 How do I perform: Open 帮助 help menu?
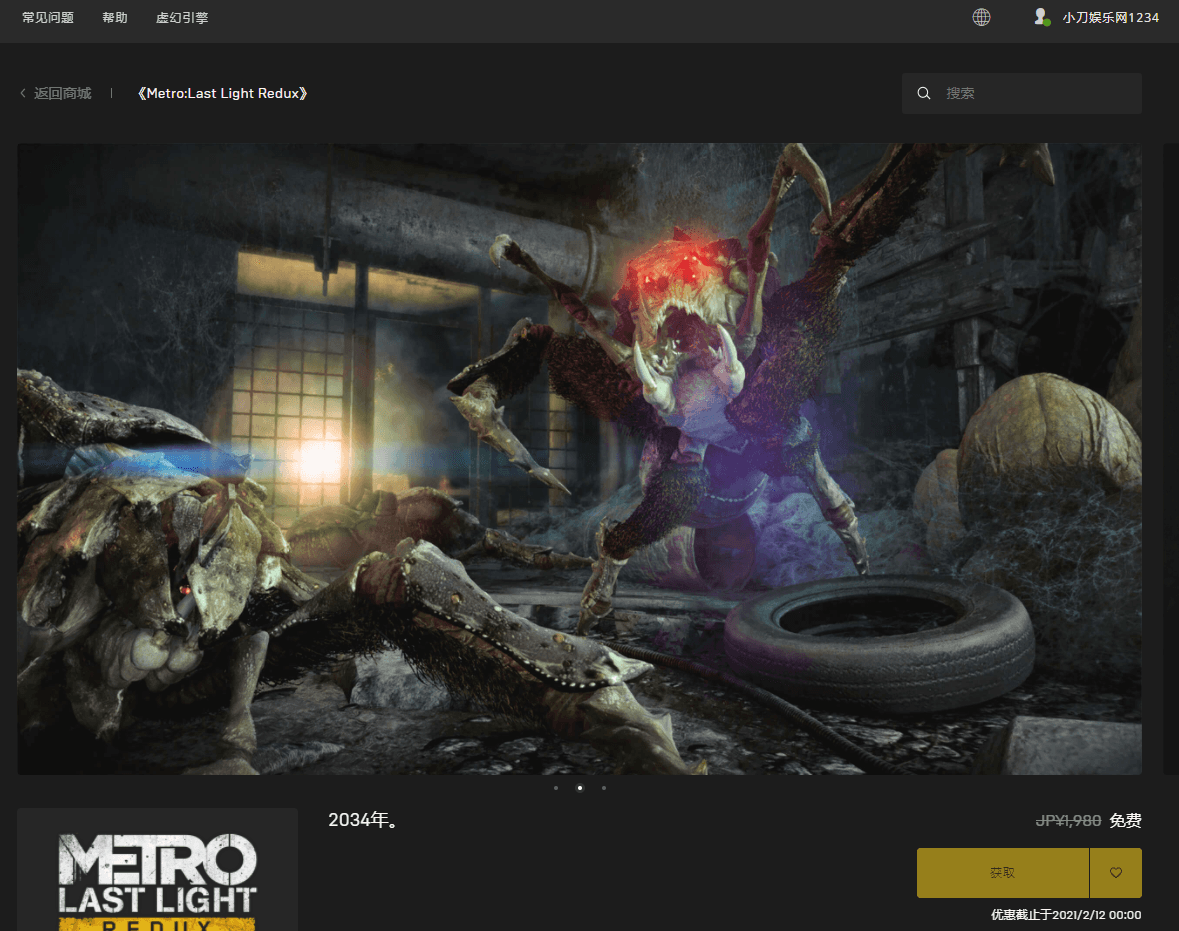click(x=115, y=17)
